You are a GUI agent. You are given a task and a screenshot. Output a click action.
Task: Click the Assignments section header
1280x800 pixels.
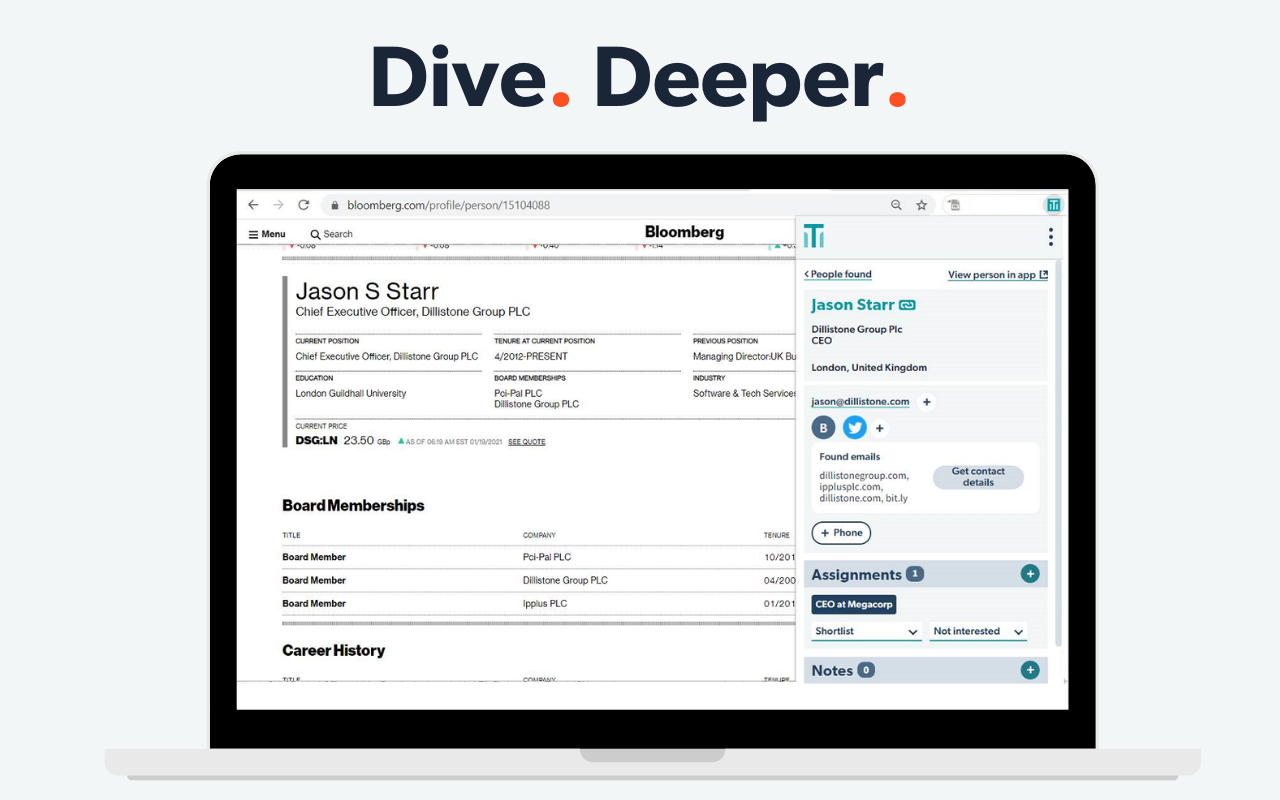point(925,574)
